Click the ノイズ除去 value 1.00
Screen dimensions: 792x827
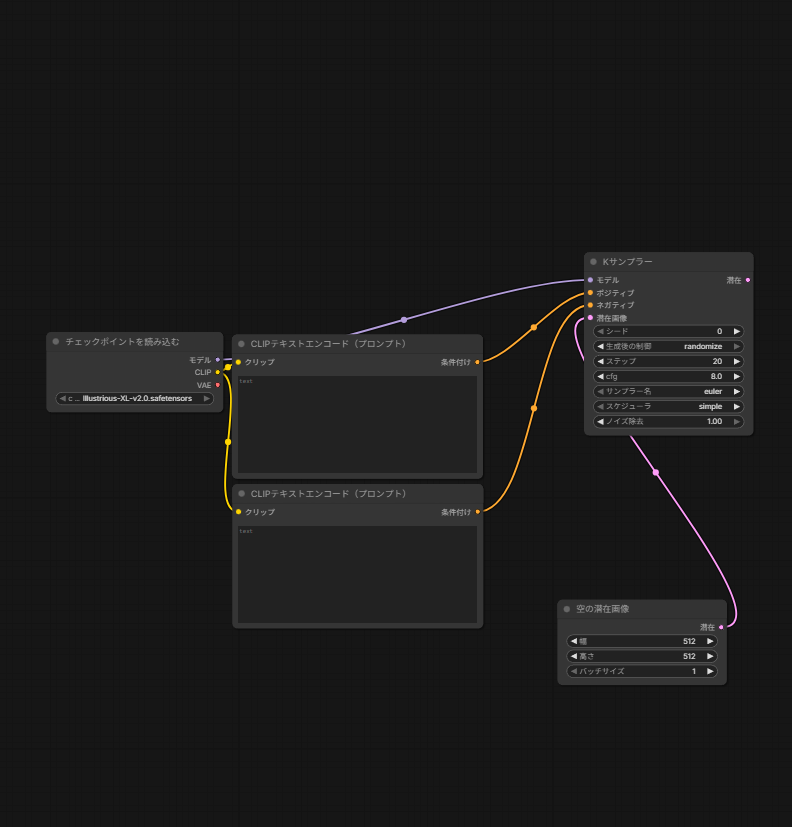click(x=714, y=421)
